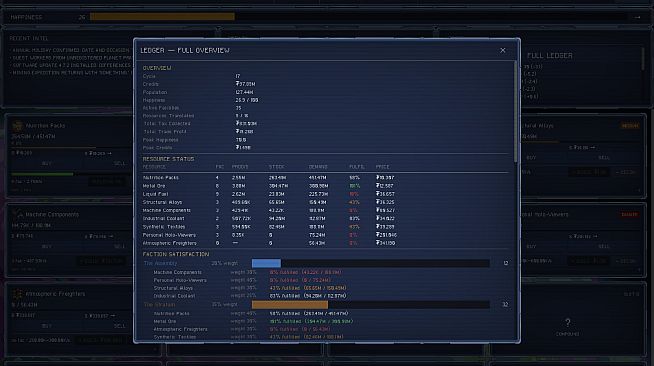This screenshot has width=654, height=366.
Task: Click the Cycle value 17
Action: pyautogui.click(x=238, y=76)
